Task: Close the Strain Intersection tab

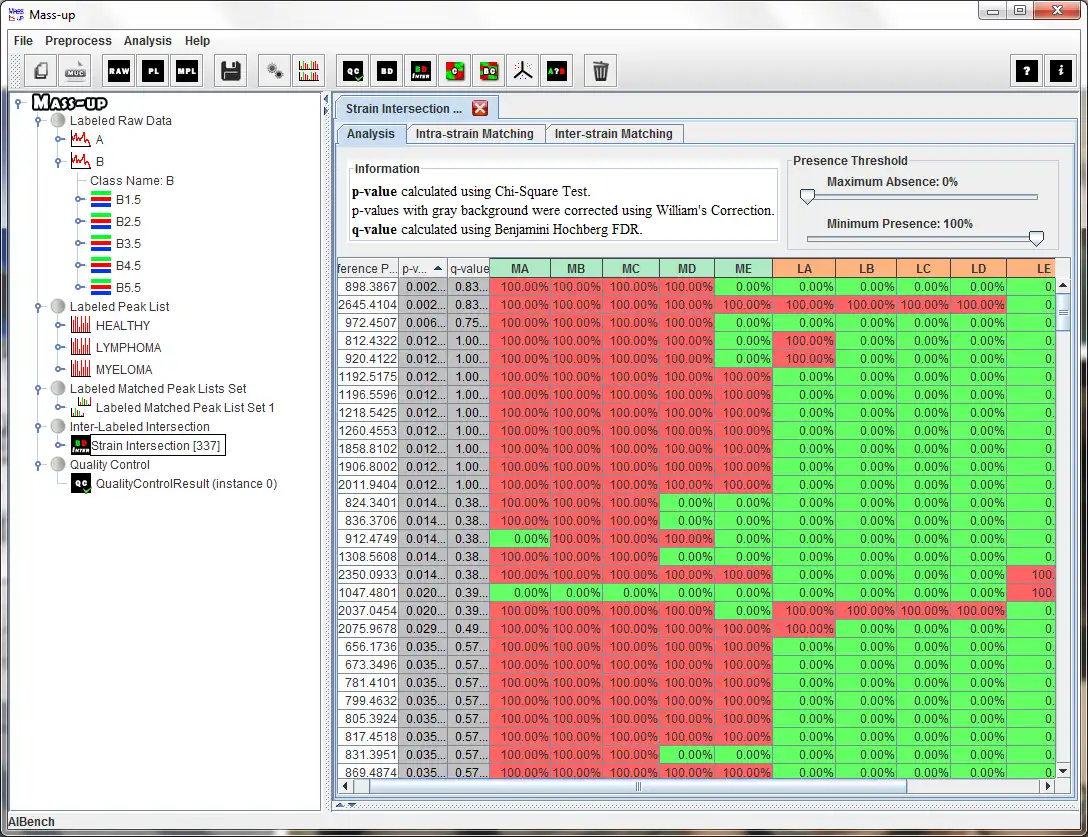Action: pyautogui.click(x=480, y=108)
